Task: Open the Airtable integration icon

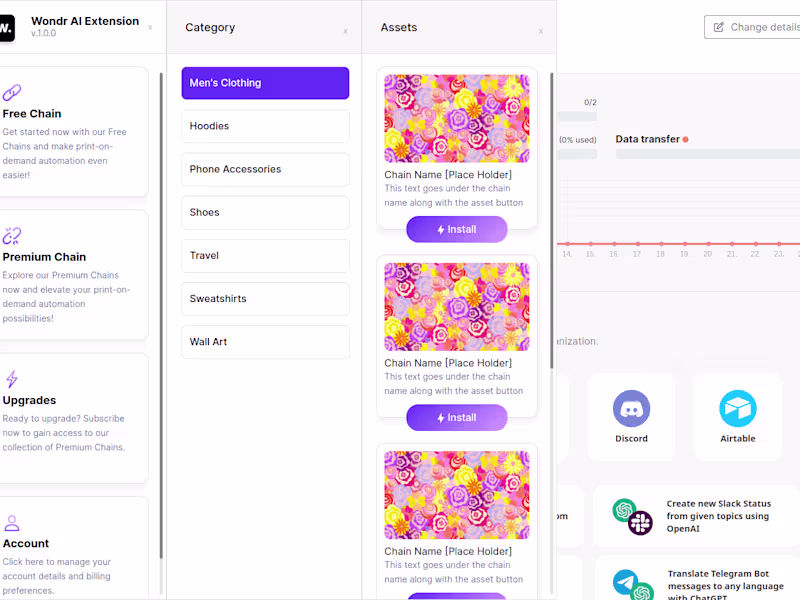Action: [738, 409]
